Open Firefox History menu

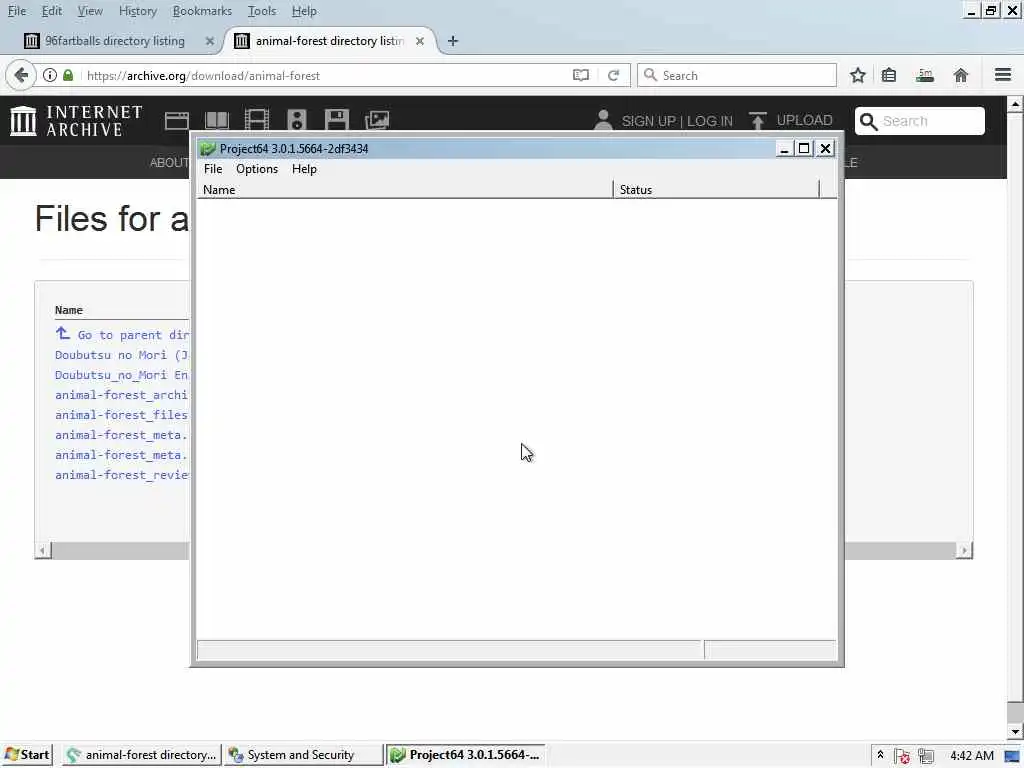click(x=137, y=11)
